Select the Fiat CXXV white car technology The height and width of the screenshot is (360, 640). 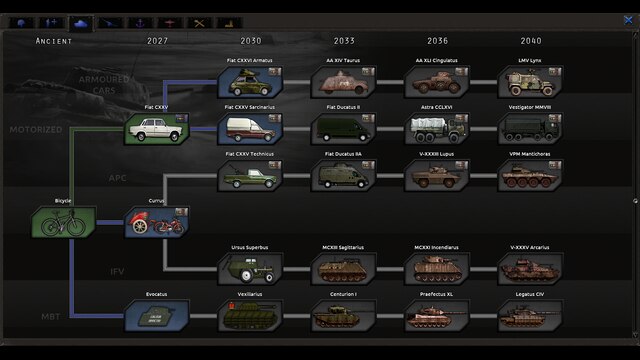point(157,129)
